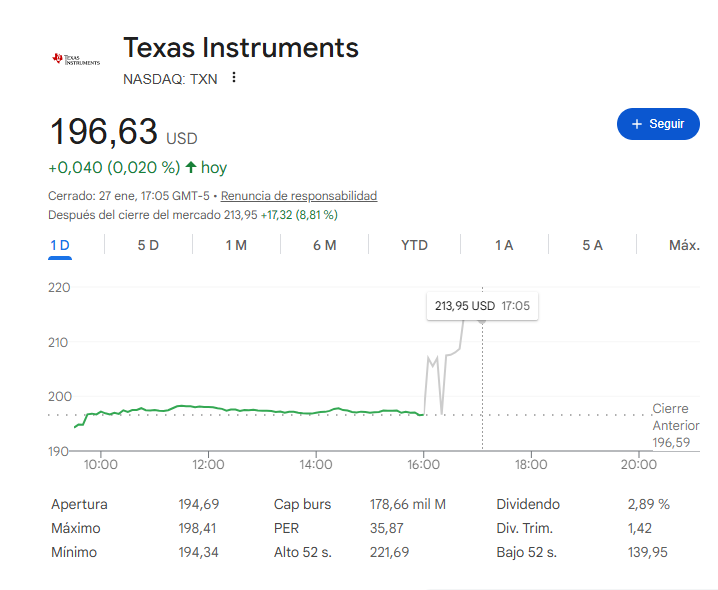Click the Texas Instruments logo icon
Image resolution: width=718 pixels, height=590 pixels.
(x=76, y=60)
